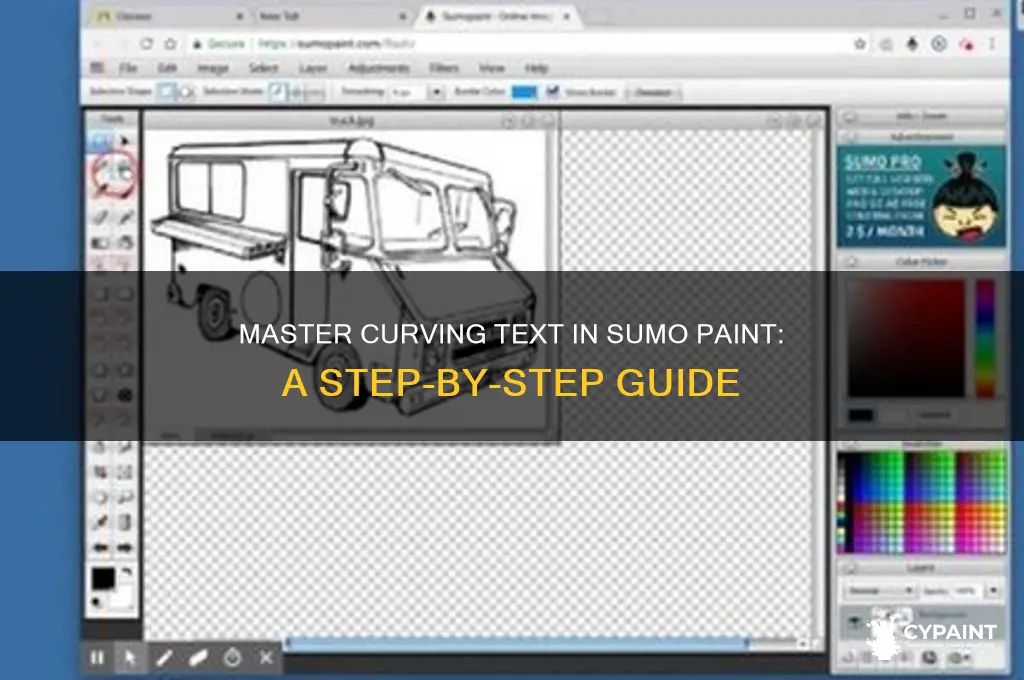Click the right arrow icon at tools bottom
1024x680 pixels.
click(125, 547)
